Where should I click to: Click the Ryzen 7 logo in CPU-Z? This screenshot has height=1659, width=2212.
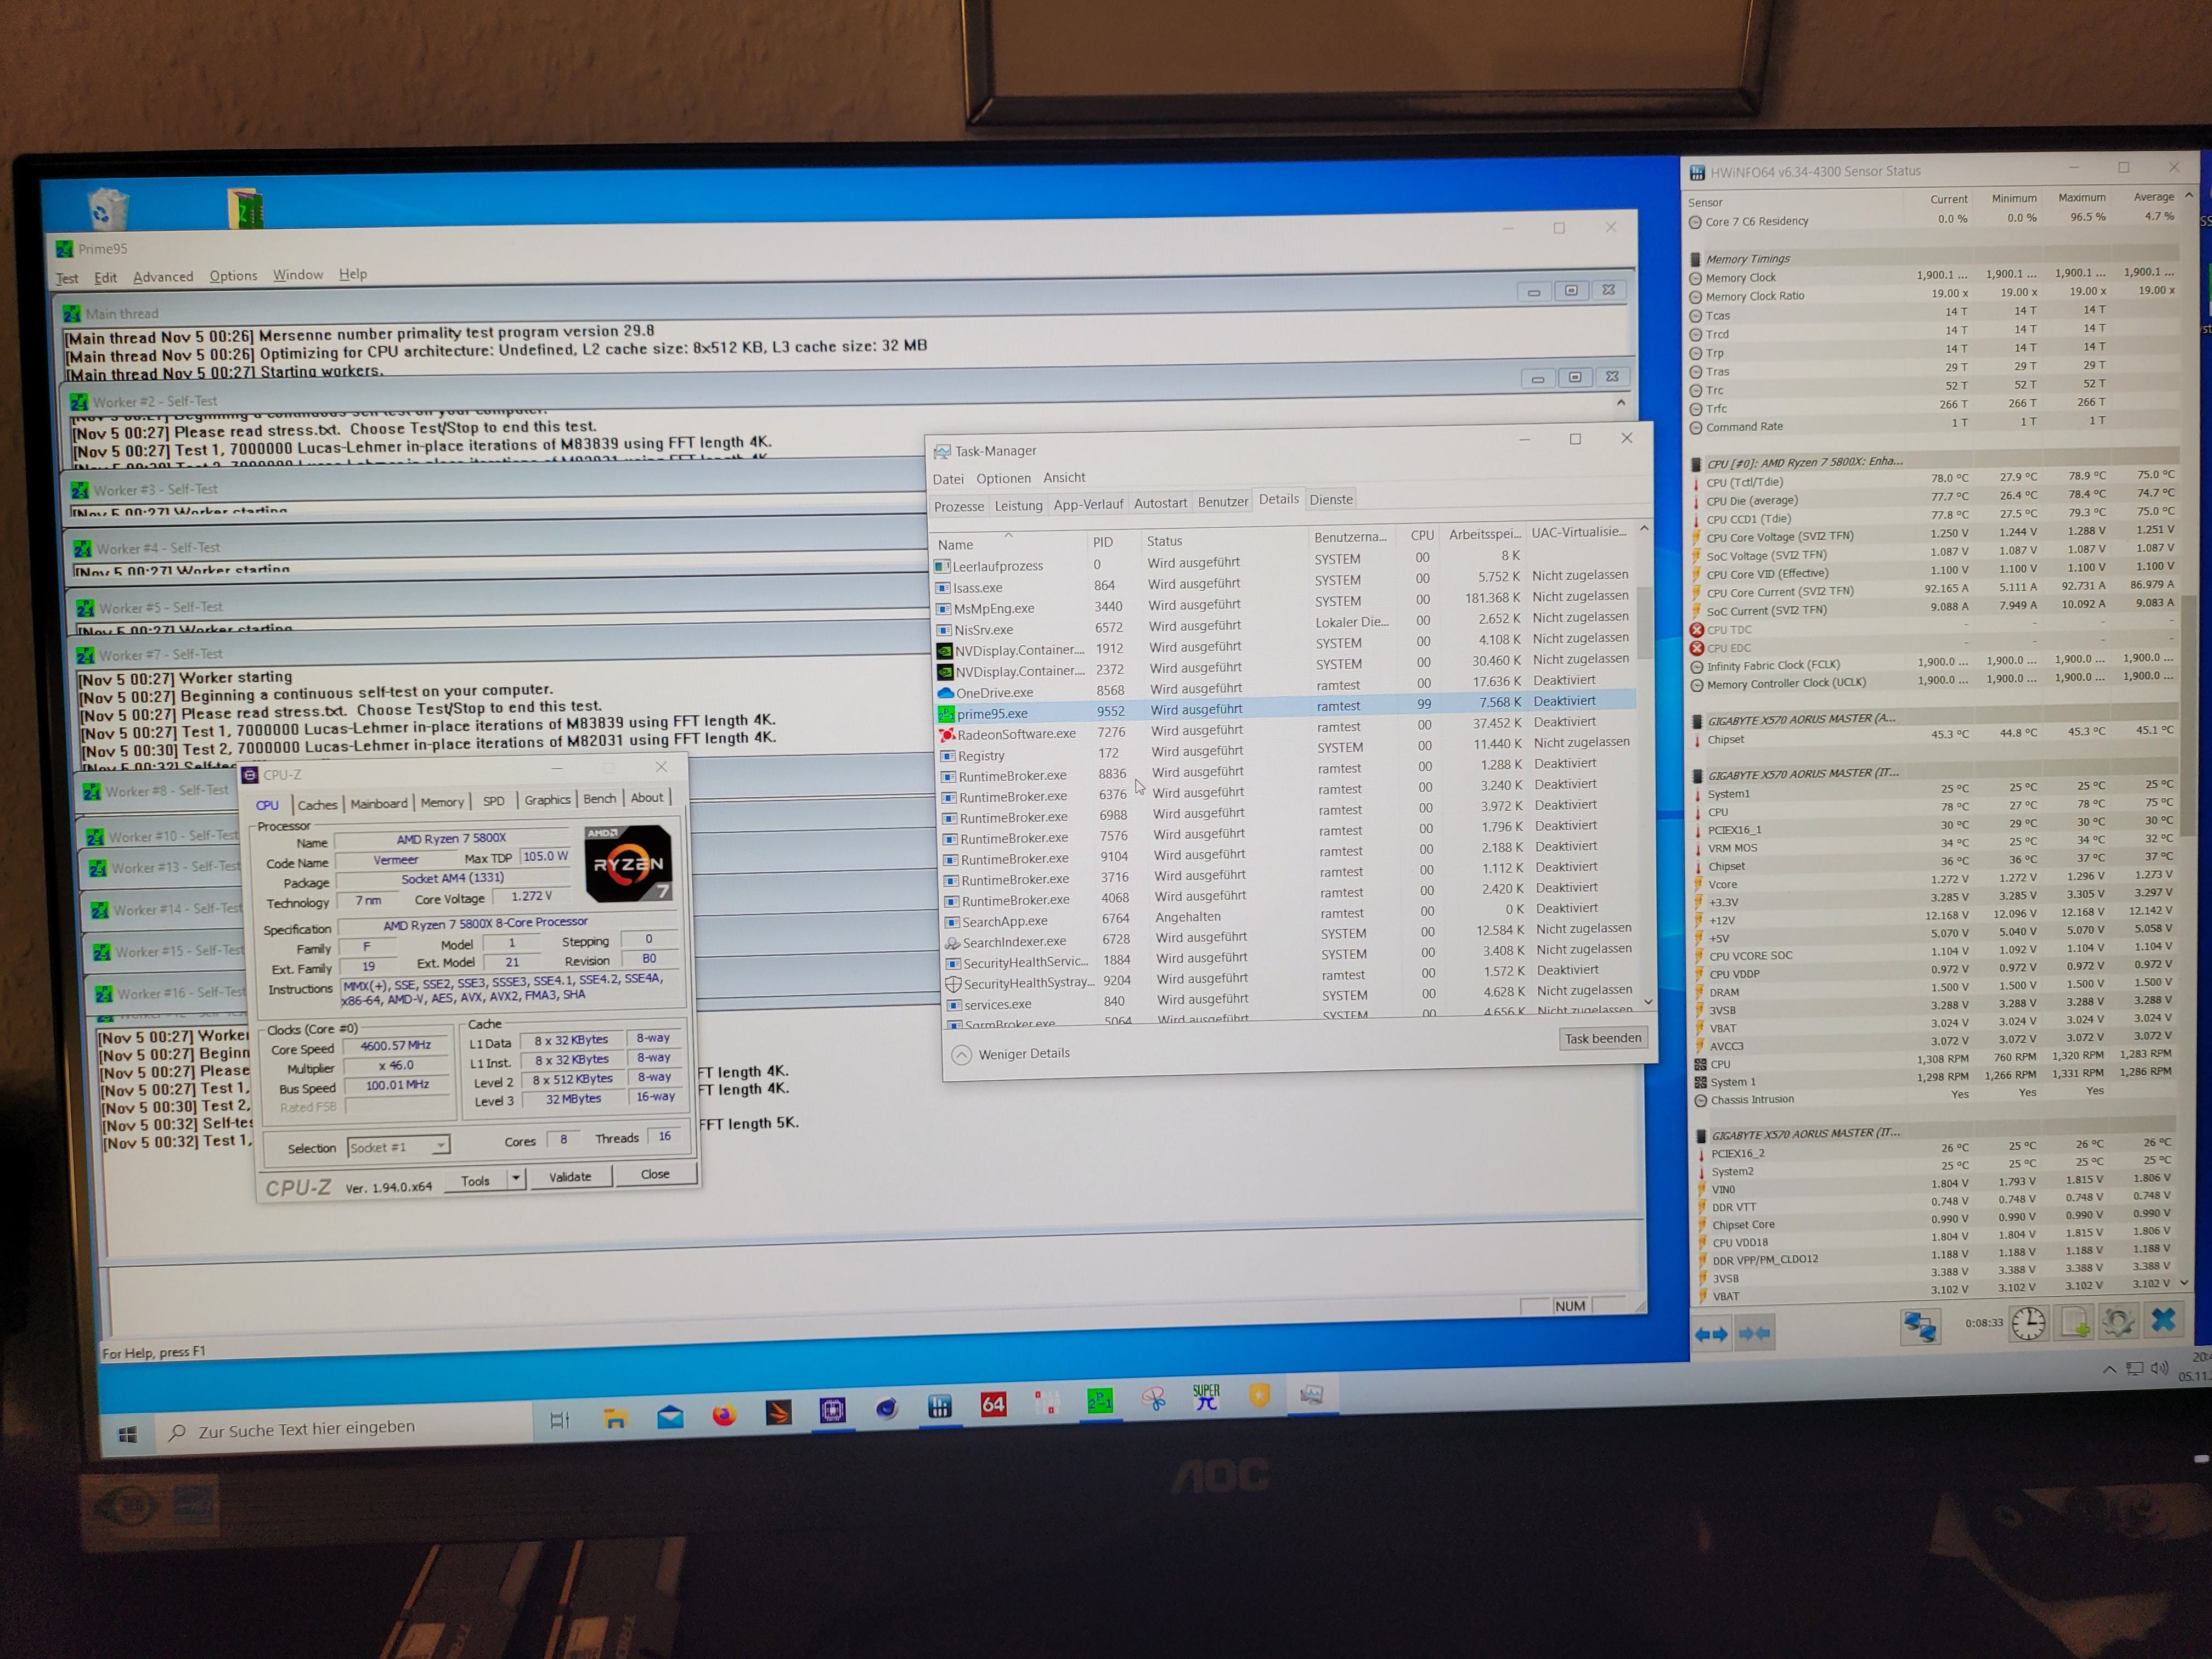tap(628, 863)
